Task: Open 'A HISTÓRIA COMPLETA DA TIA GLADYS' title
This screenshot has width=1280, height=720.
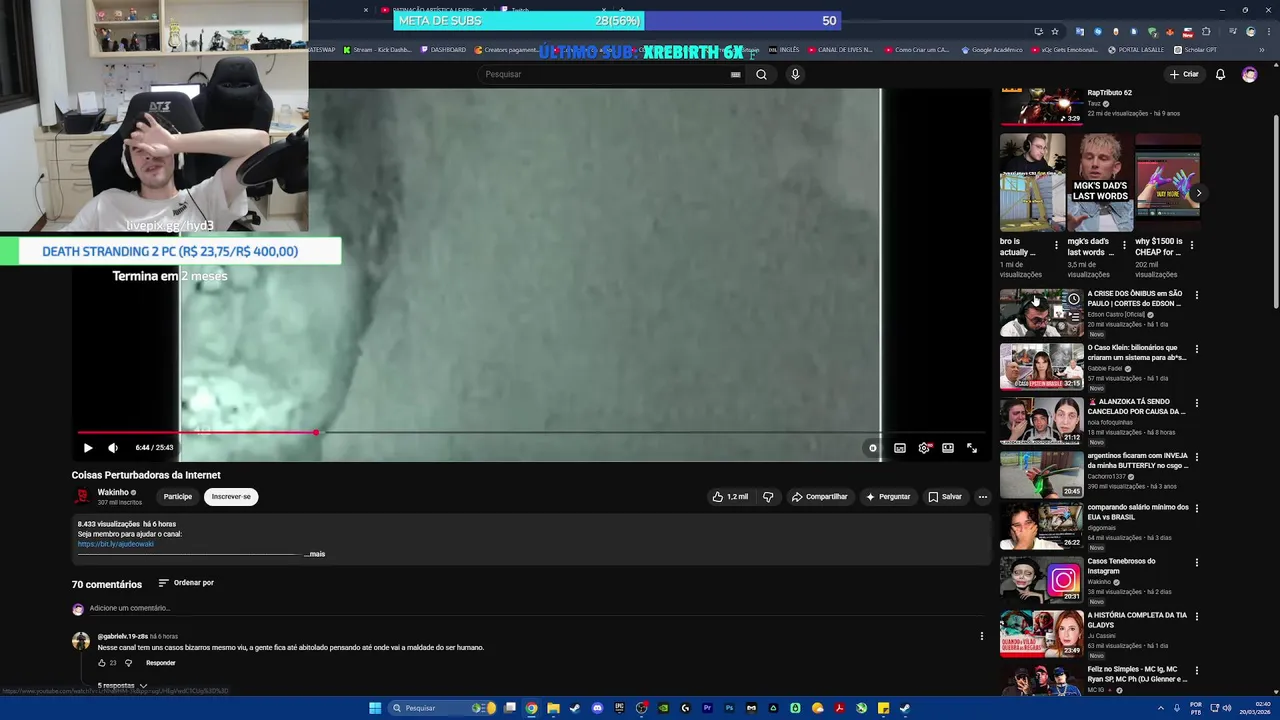Action: 1137,620
